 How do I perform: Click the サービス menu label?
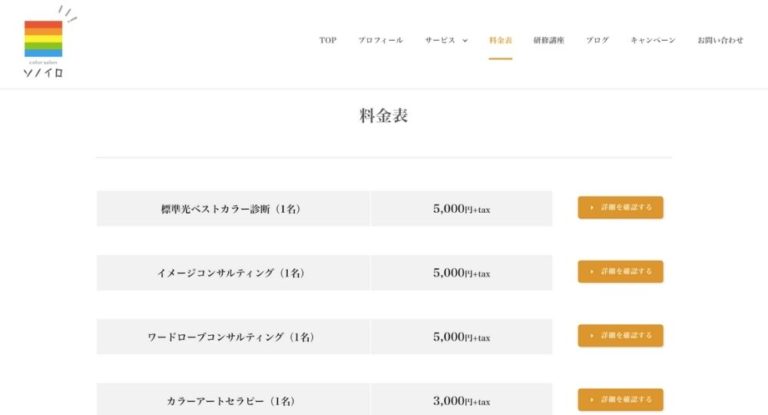(440, 40)
